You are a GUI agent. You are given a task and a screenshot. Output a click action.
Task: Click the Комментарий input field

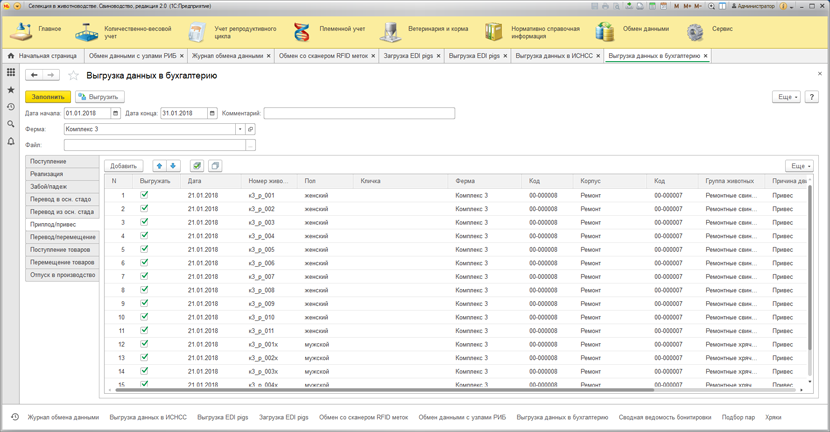(359, 113)
